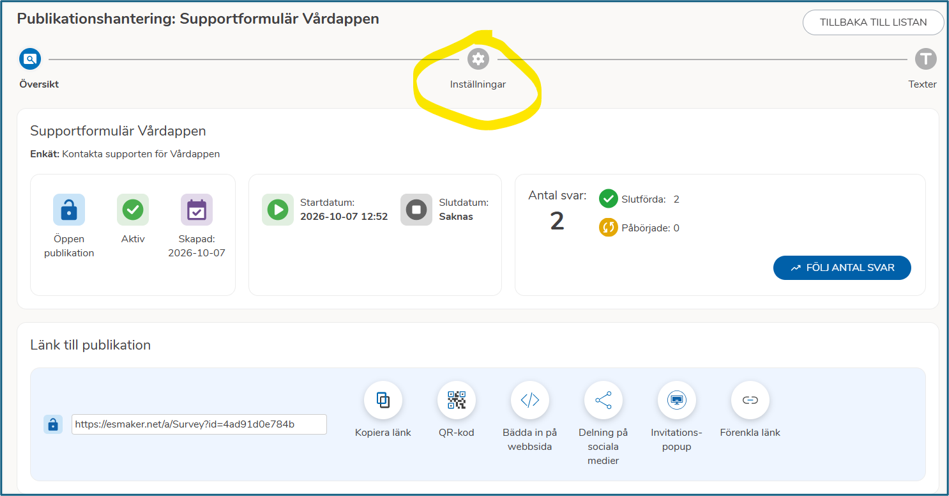Viewport: 949px width, 496px height.
Task: Click the grey Slutdatum stop icon
Action: [x=416, y=210]
